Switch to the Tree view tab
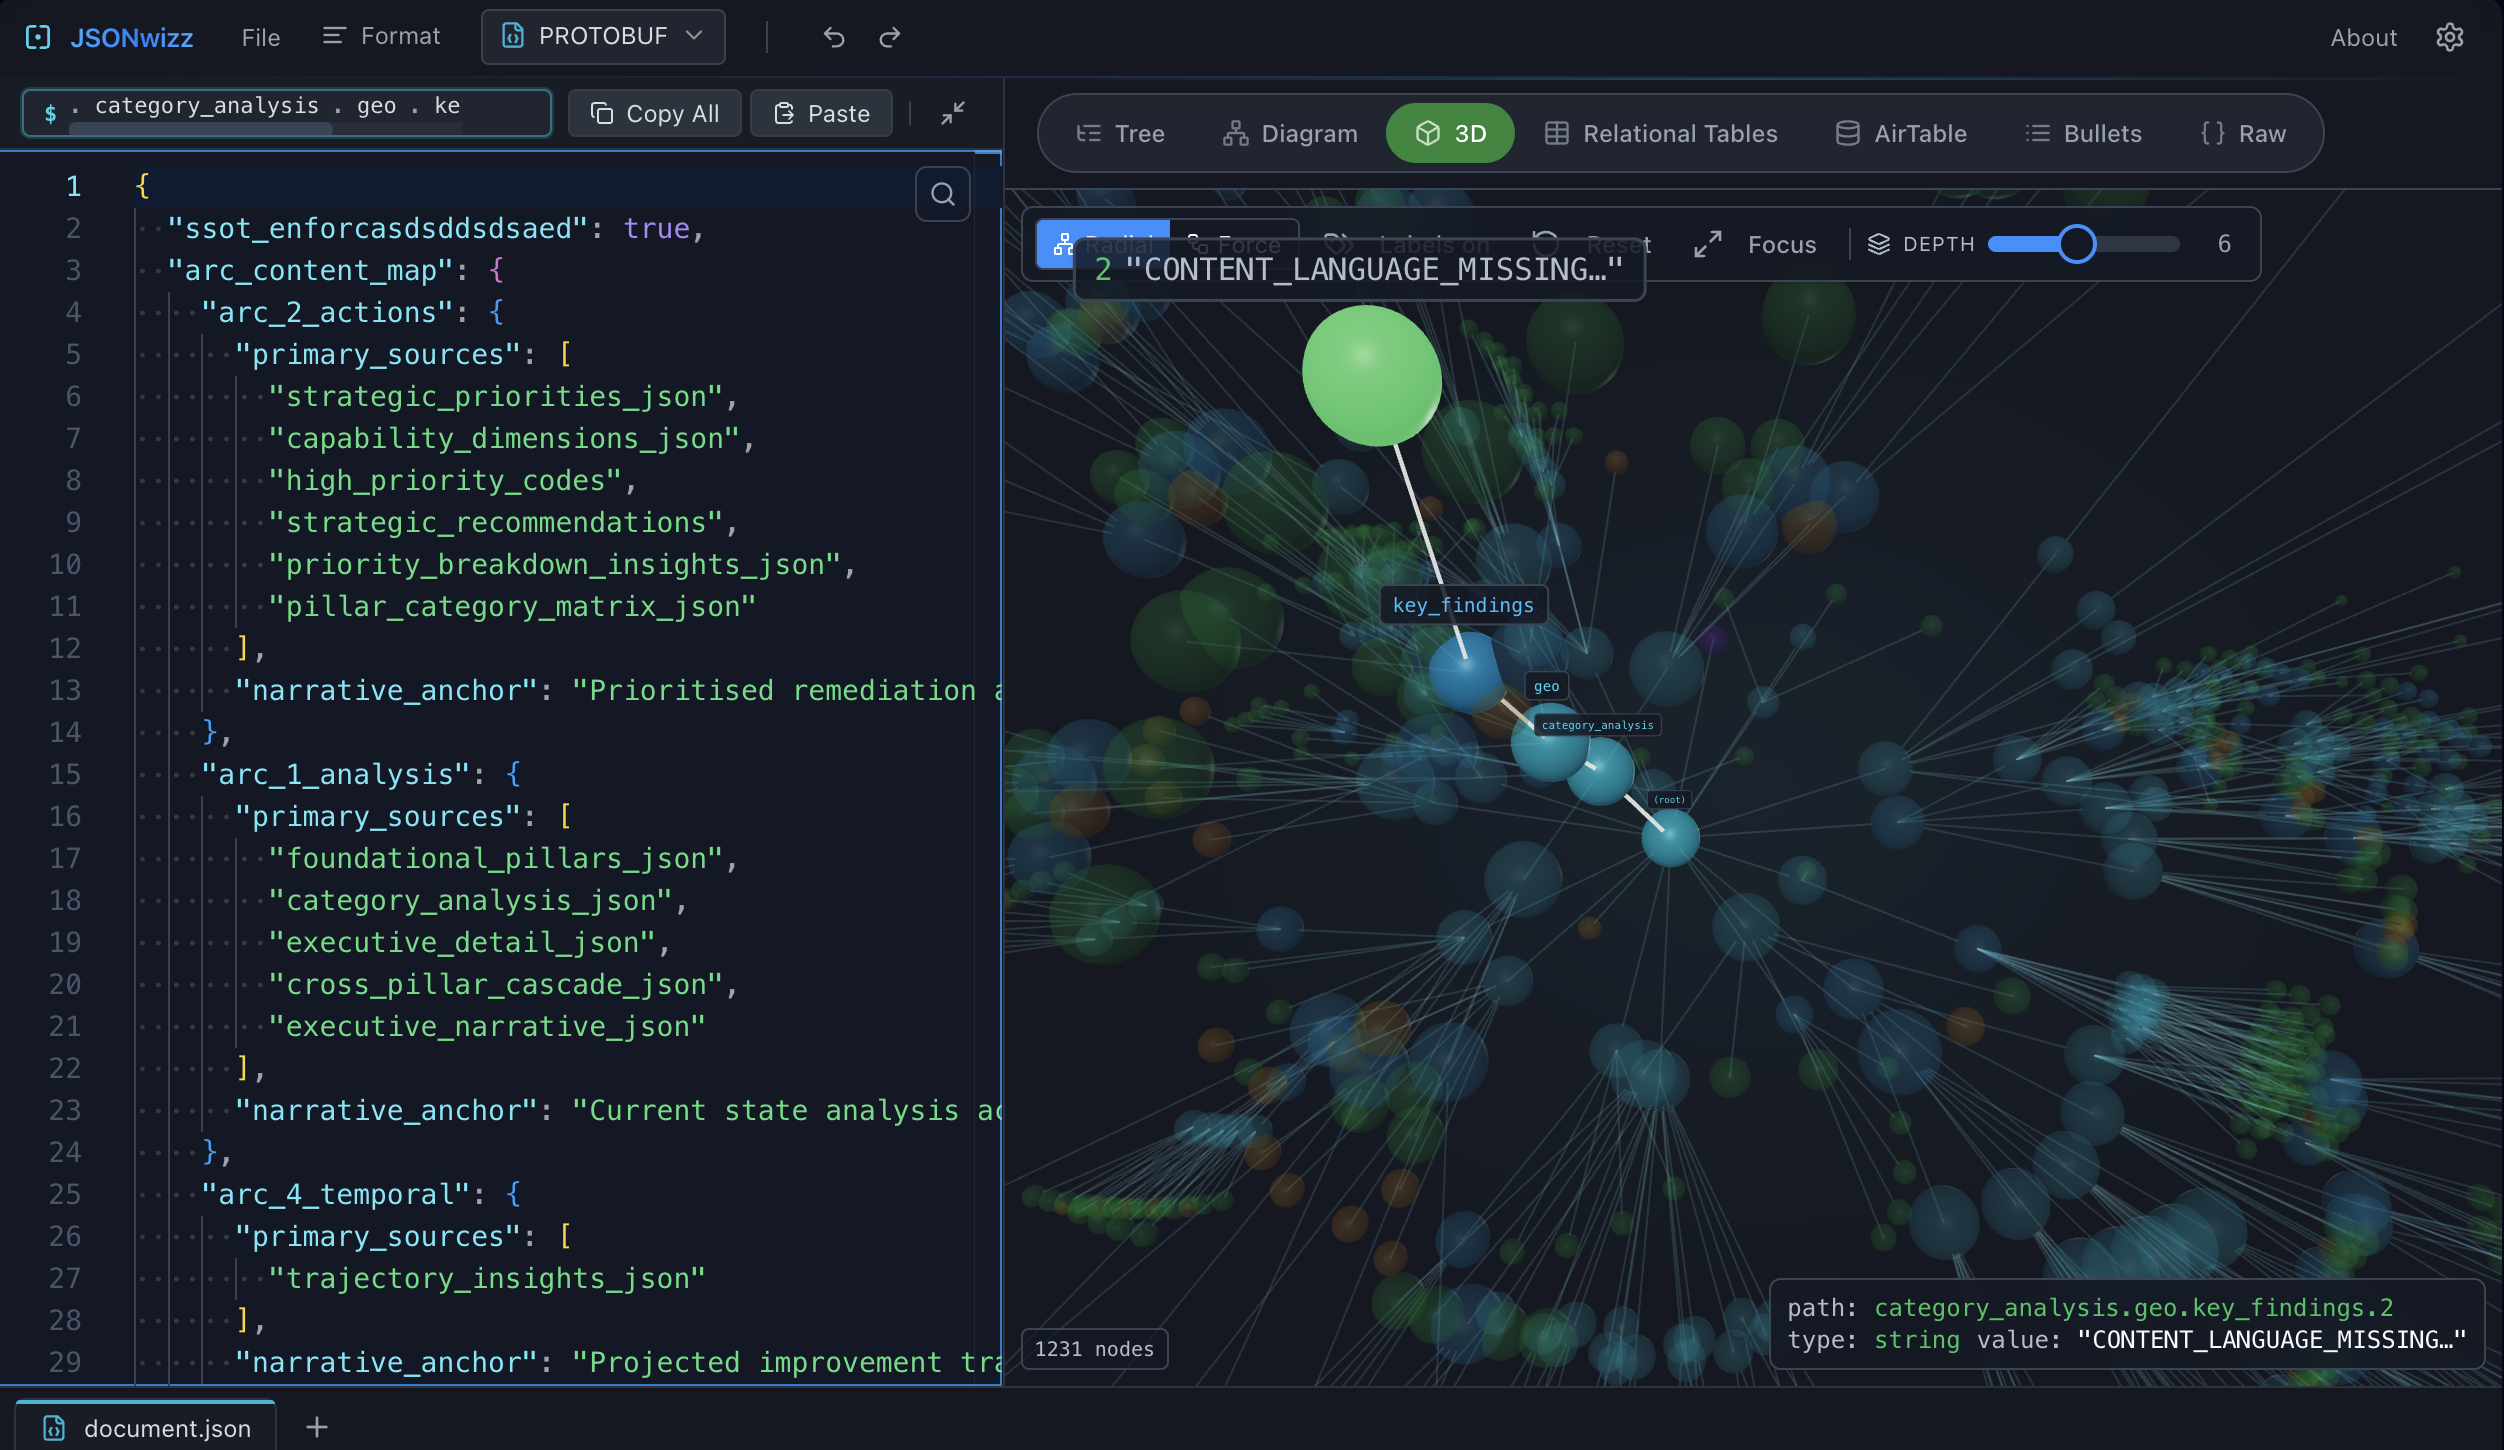This screenshot has height=1450, width=2504. [1120, 133]
